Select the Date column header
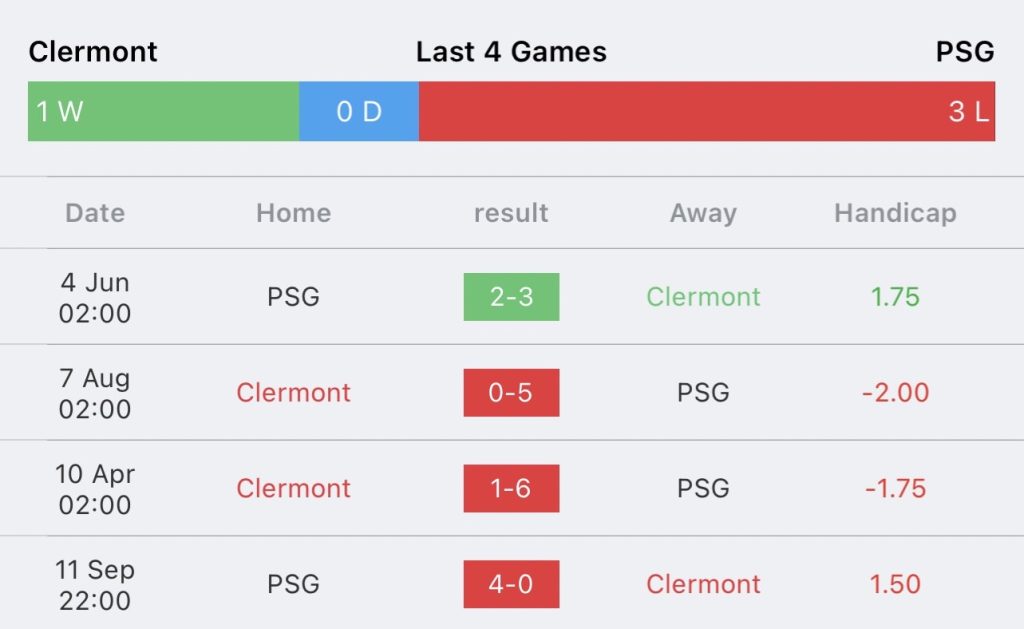 [x=95, y=213]
